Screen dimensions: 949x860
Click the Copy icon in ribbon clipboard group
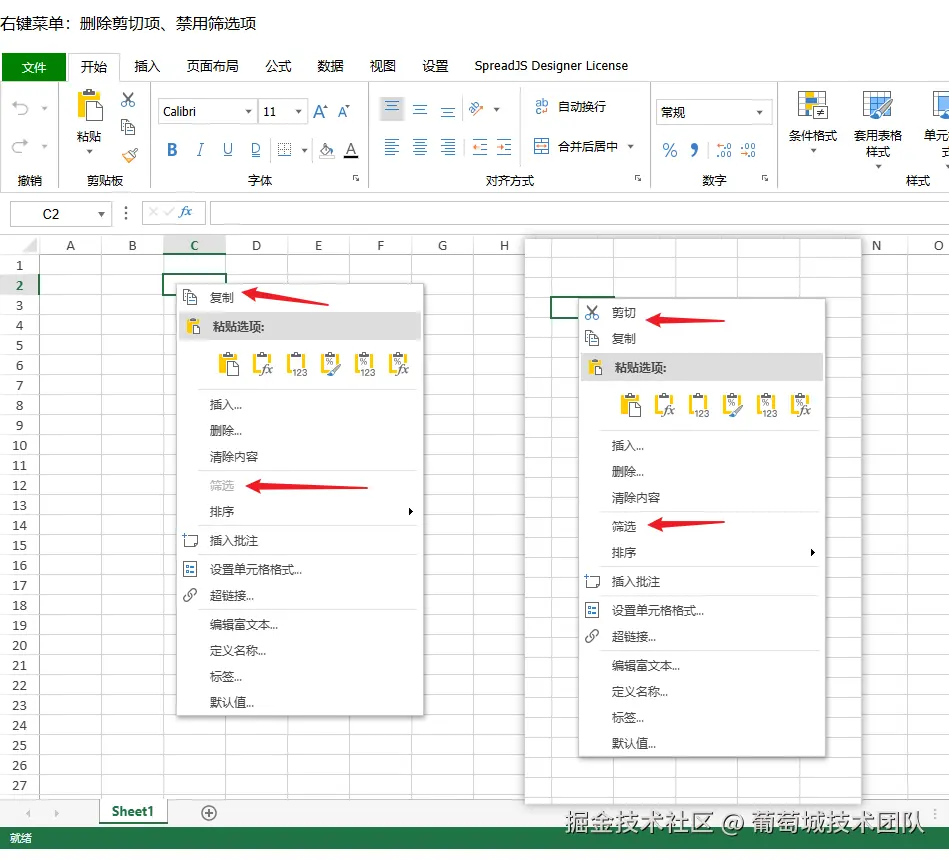pyautogui.click(x=128, y=126)
